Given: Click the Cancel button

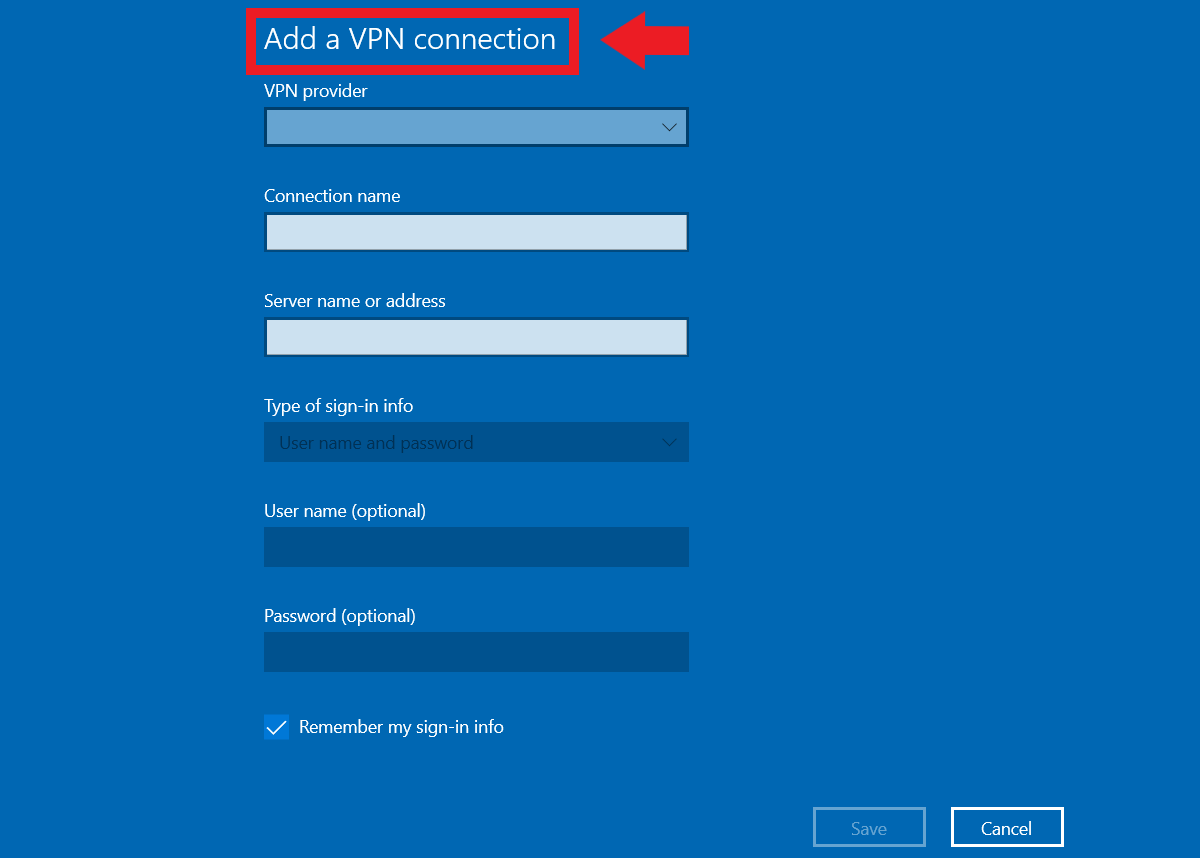Looking at the screenshot, I should tap(1007, 828).
